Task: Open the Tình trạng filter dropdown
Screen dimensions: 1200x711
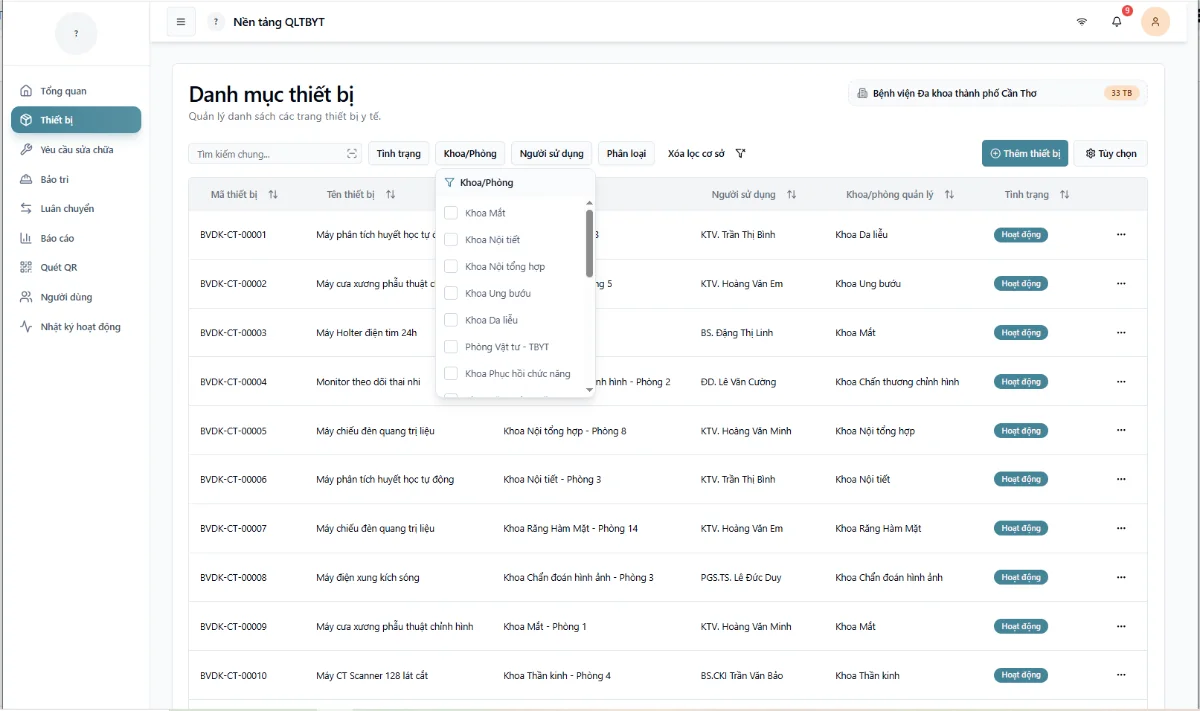Action: pos(399,154)
